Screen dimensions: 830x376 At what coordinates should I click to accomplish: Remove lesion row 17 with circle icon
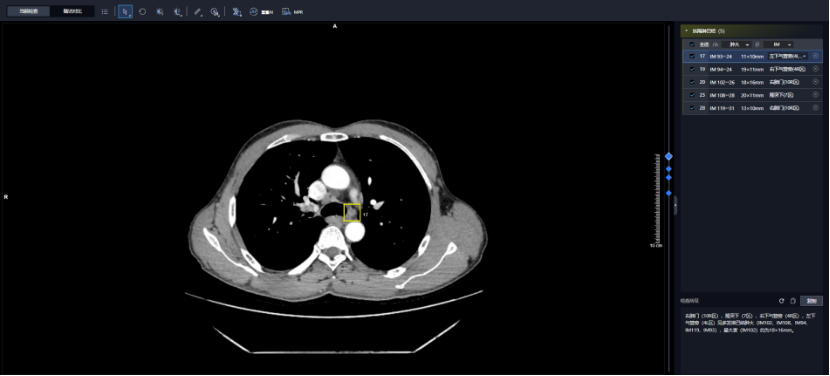click(x=816, y=56)
